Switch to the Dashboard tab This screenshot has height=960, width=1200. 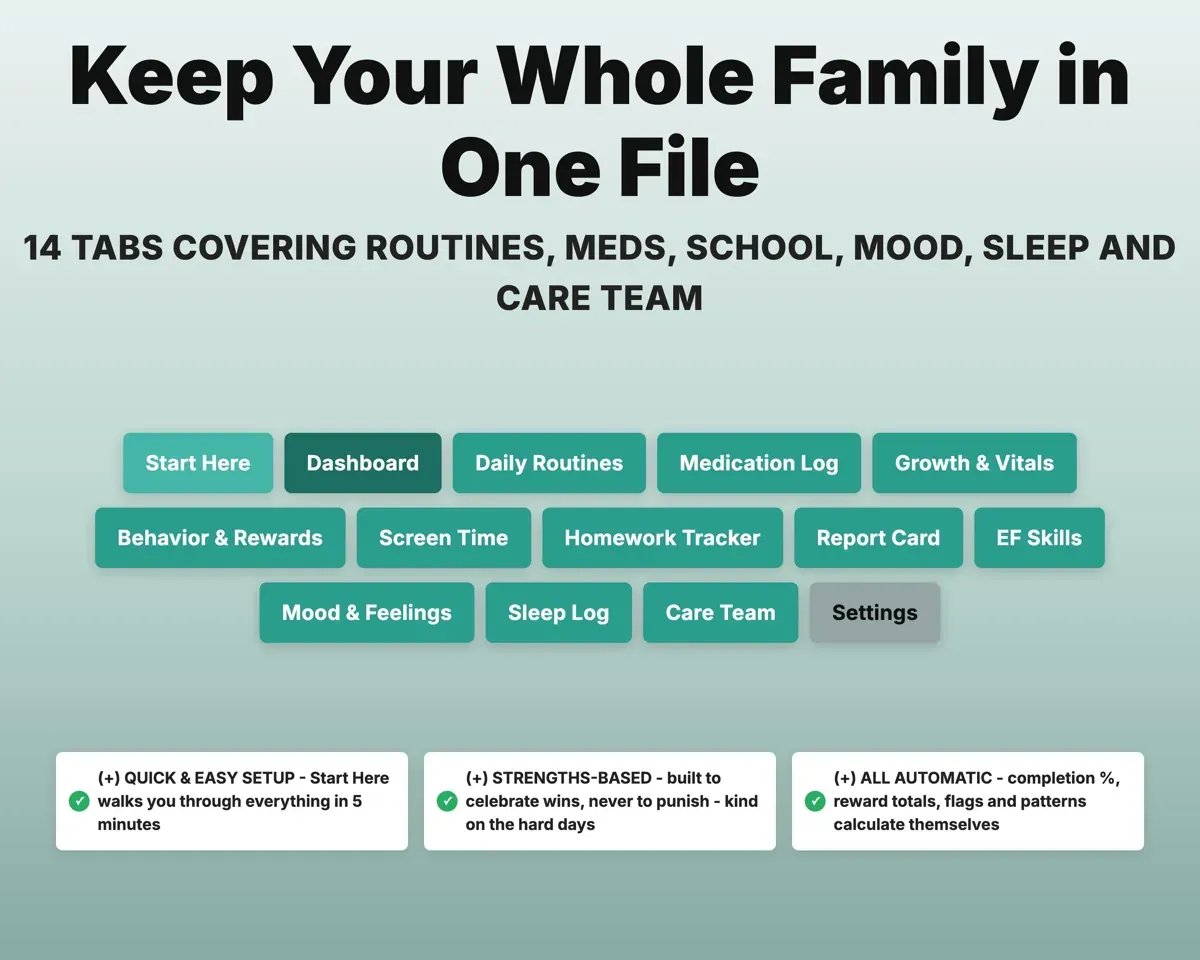(363, 463)
